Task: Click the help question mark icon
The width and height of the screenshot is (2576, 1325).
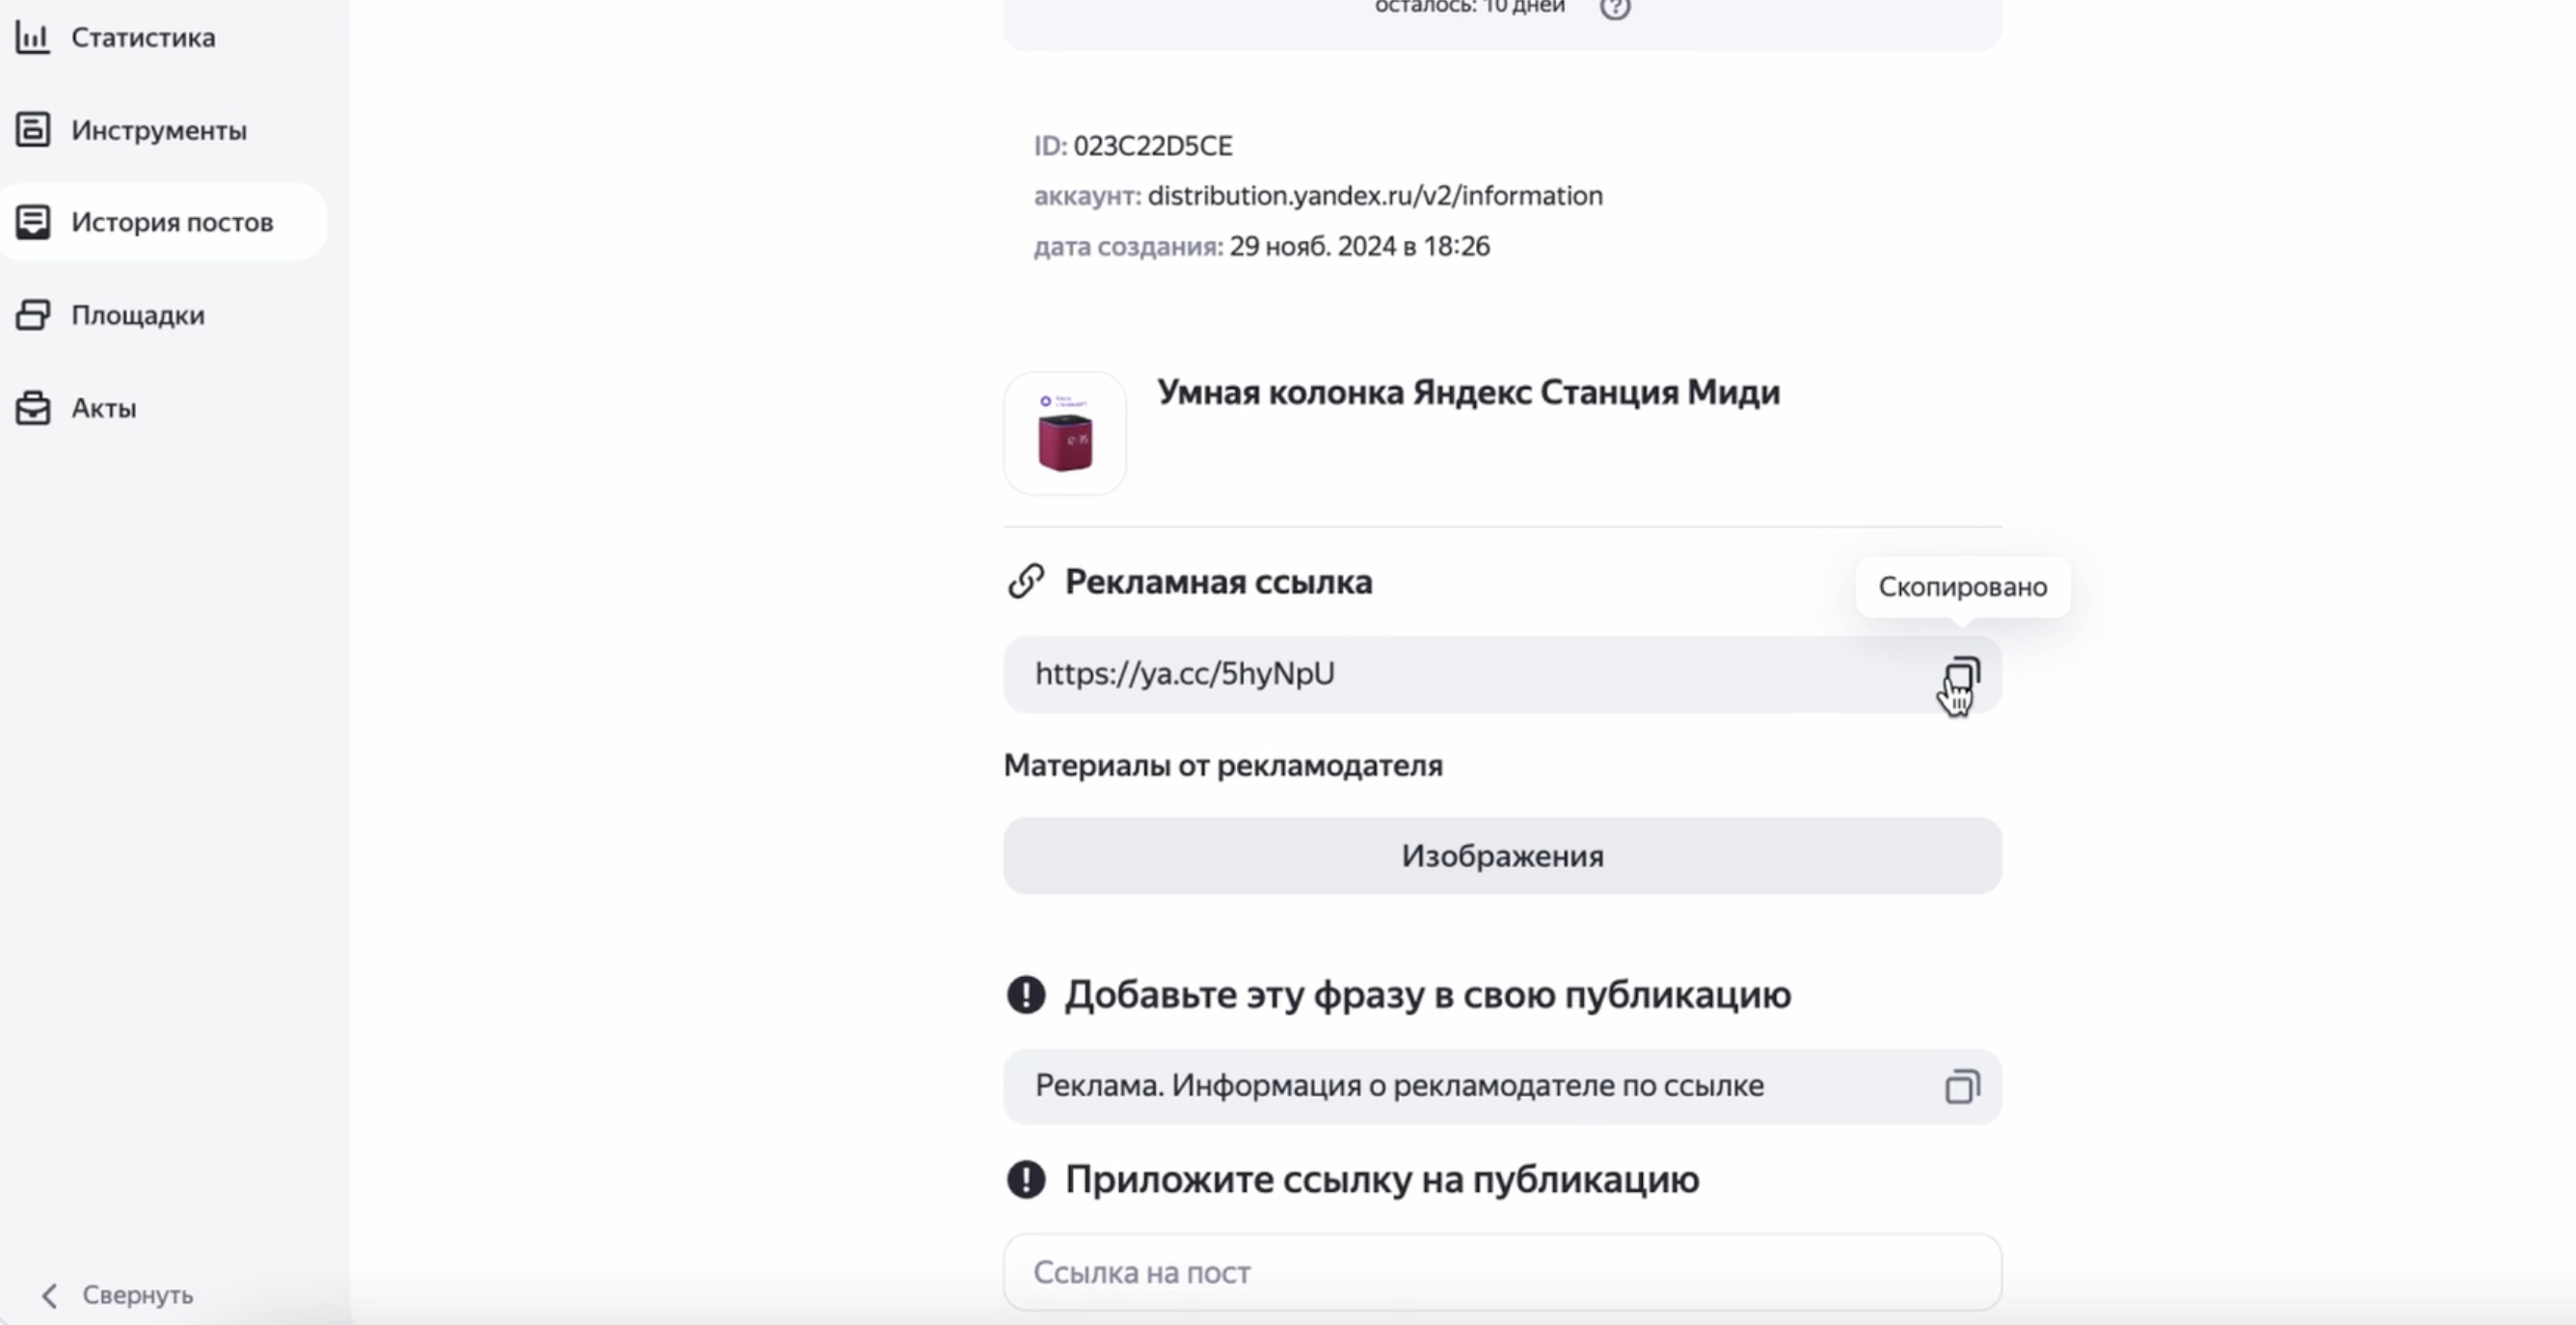Action: [1615, 8]
